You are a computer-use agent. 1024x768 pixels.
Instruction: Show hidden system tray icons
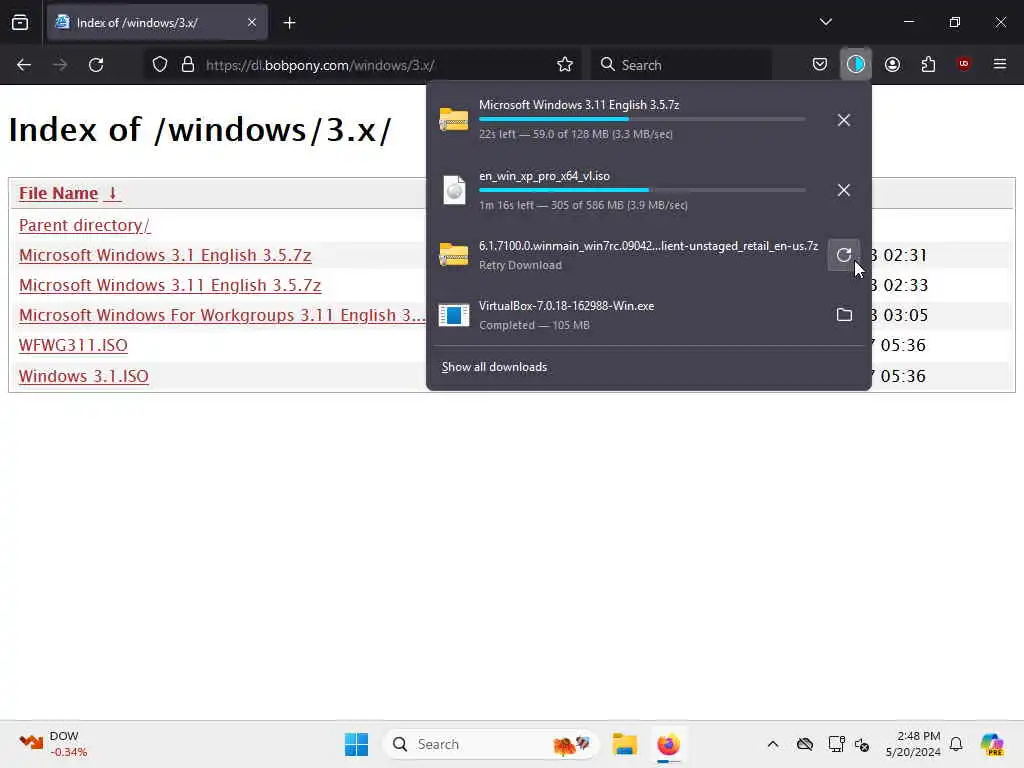(x=773, y=744)
